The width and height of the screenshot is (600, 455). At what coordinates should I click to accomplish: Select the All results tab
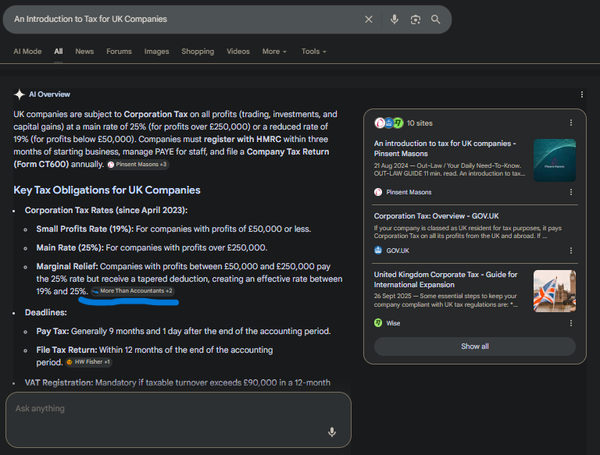[58, 51]
